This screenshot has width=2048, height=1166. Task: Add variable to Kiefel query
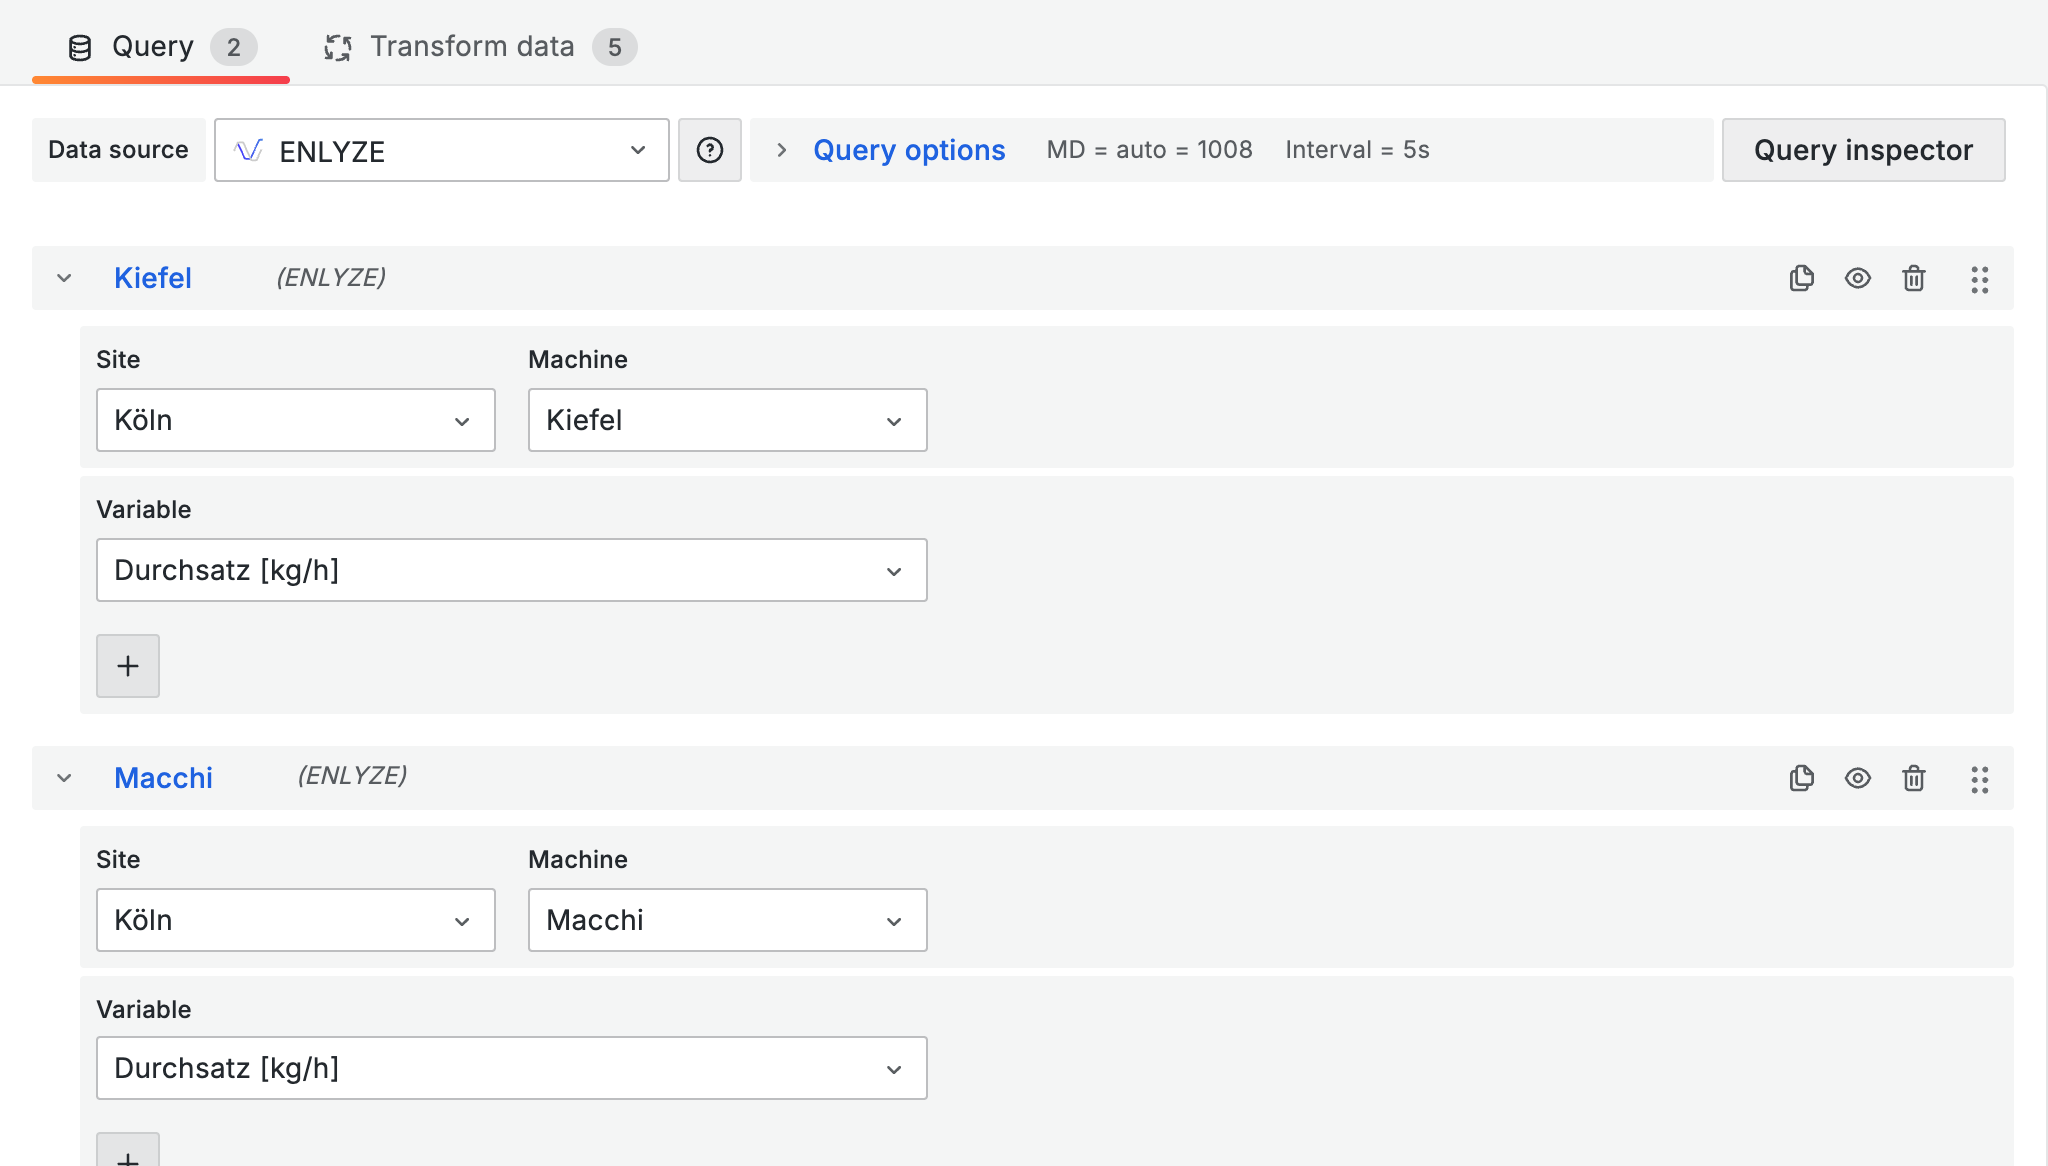pos(127,666)
